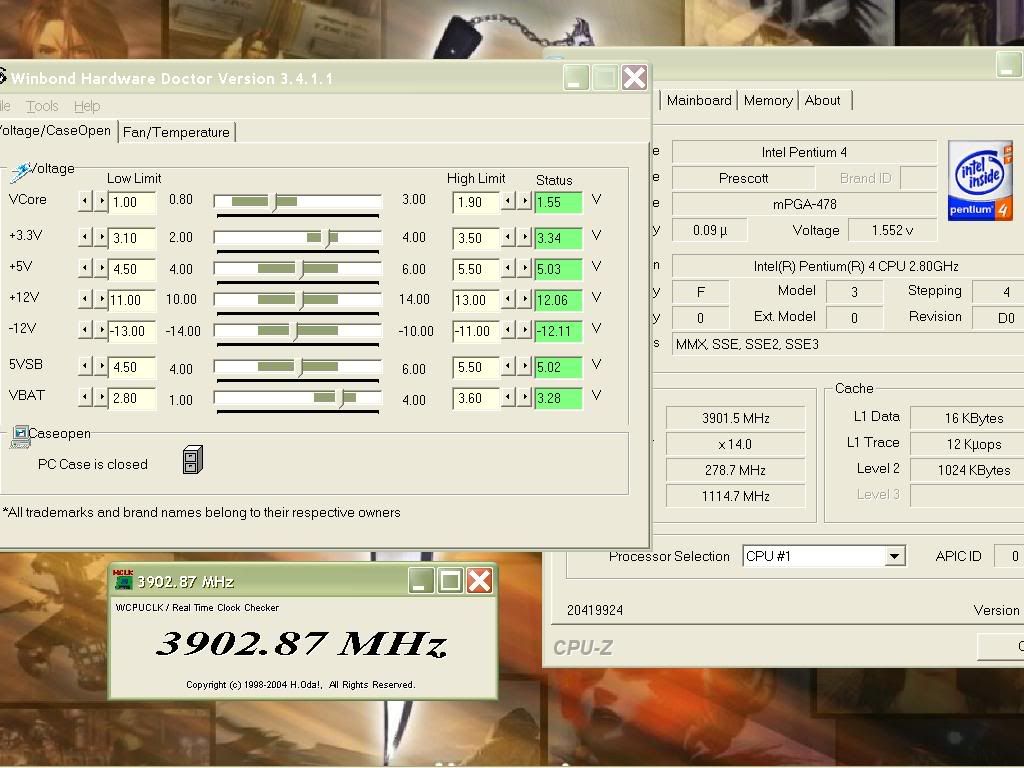Open the CPU-Z Memory tab

pyautogui.click(x=768, y=100)
